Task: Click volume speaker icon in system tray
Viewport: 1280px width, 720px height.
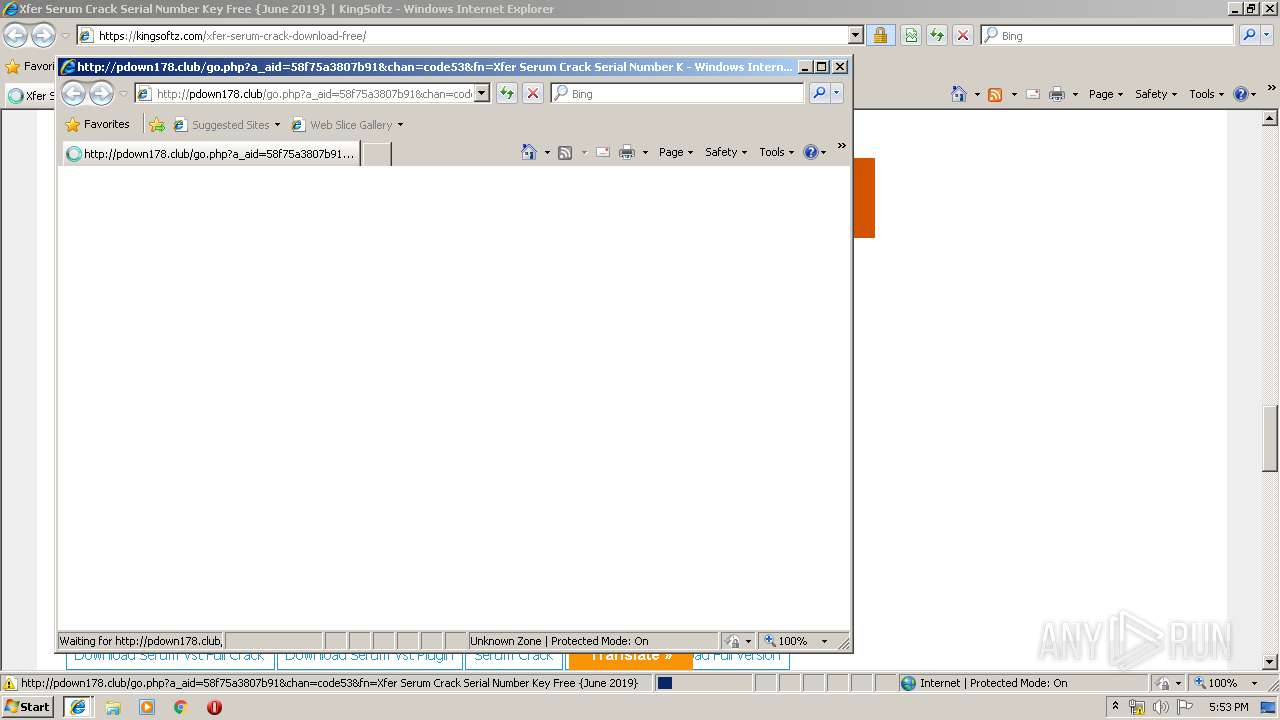Action: (1161, 707)
